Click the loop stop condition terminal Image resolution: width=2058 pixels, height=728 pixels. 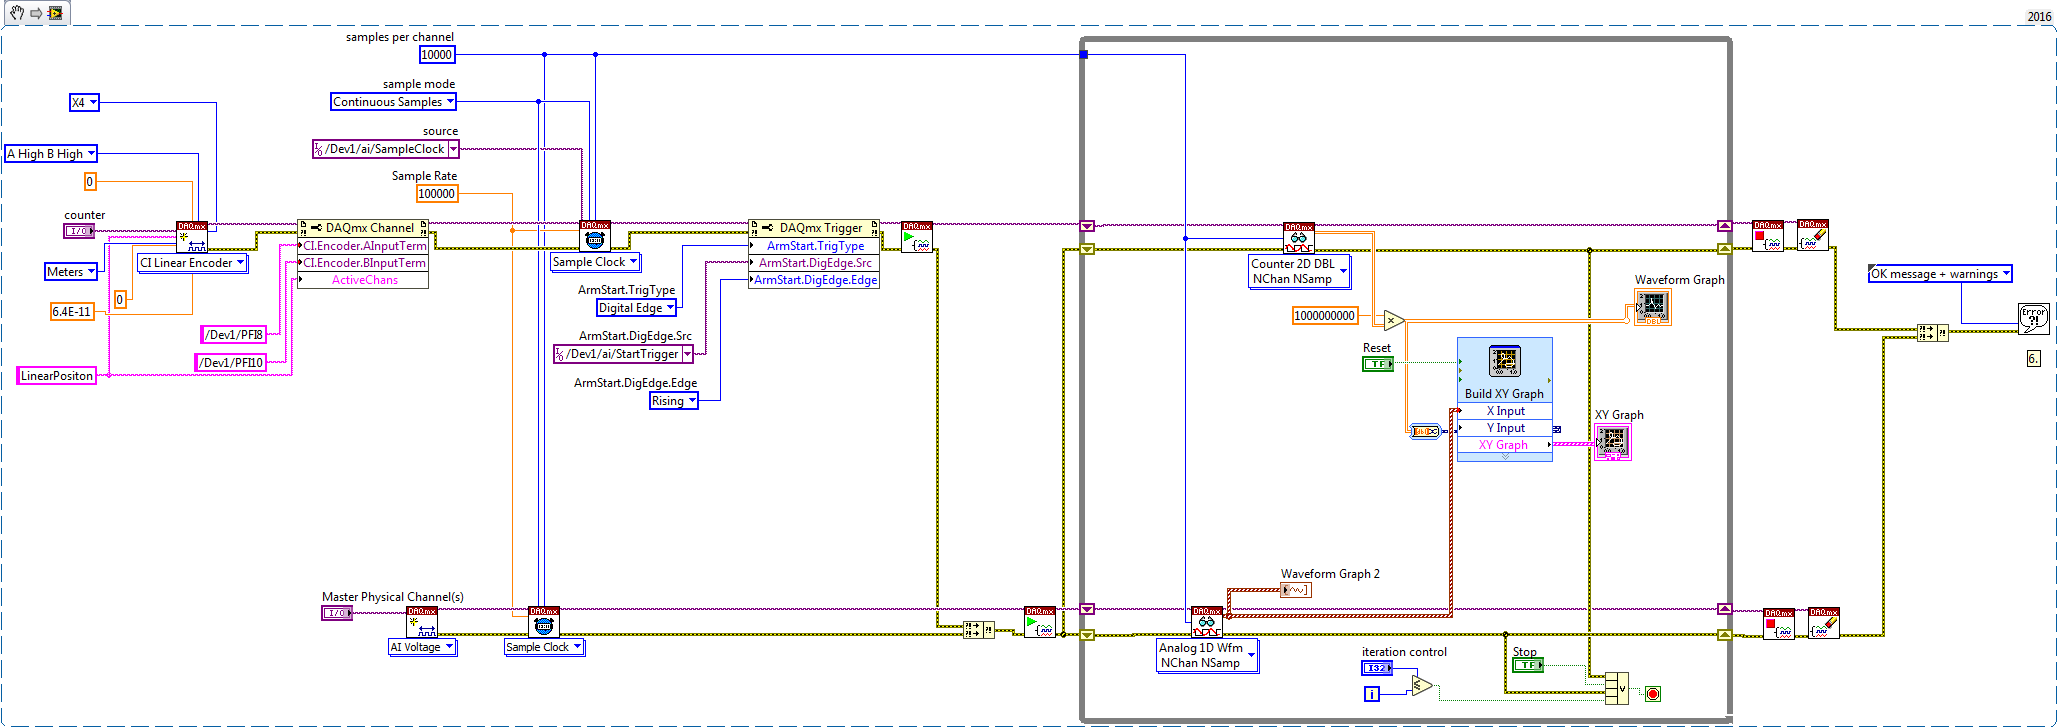[x=1653, y=693]
